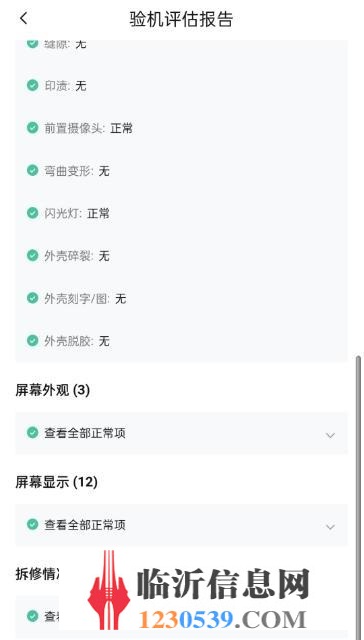Click the 验机评估报告 page title

click(182, 19)
